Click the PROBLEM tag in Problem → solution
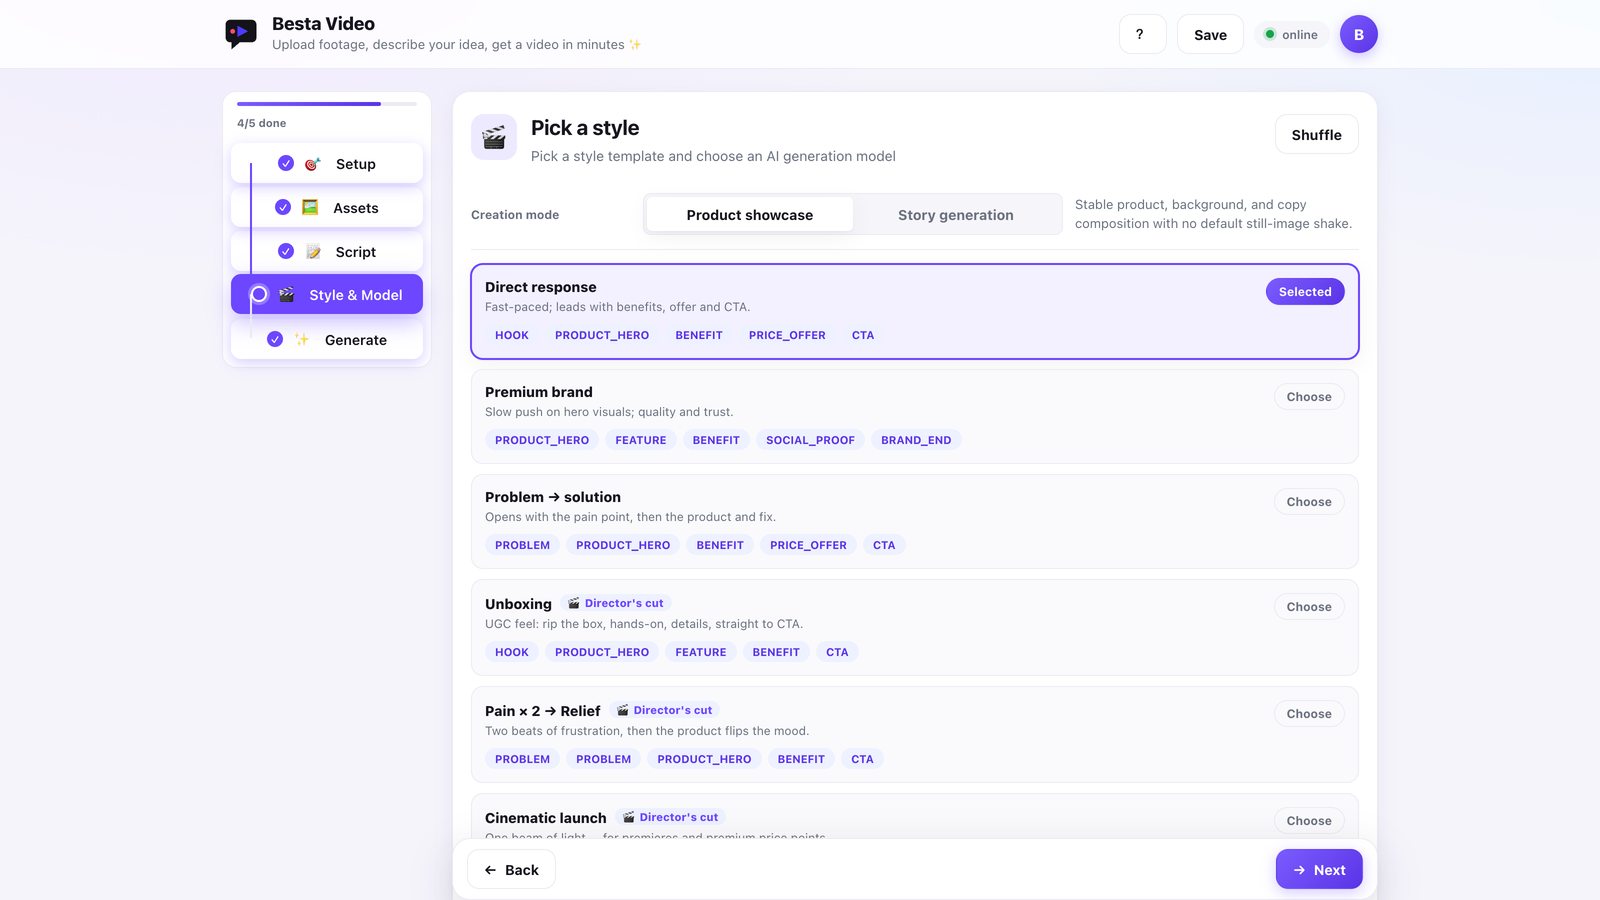 tap(522, 545)
